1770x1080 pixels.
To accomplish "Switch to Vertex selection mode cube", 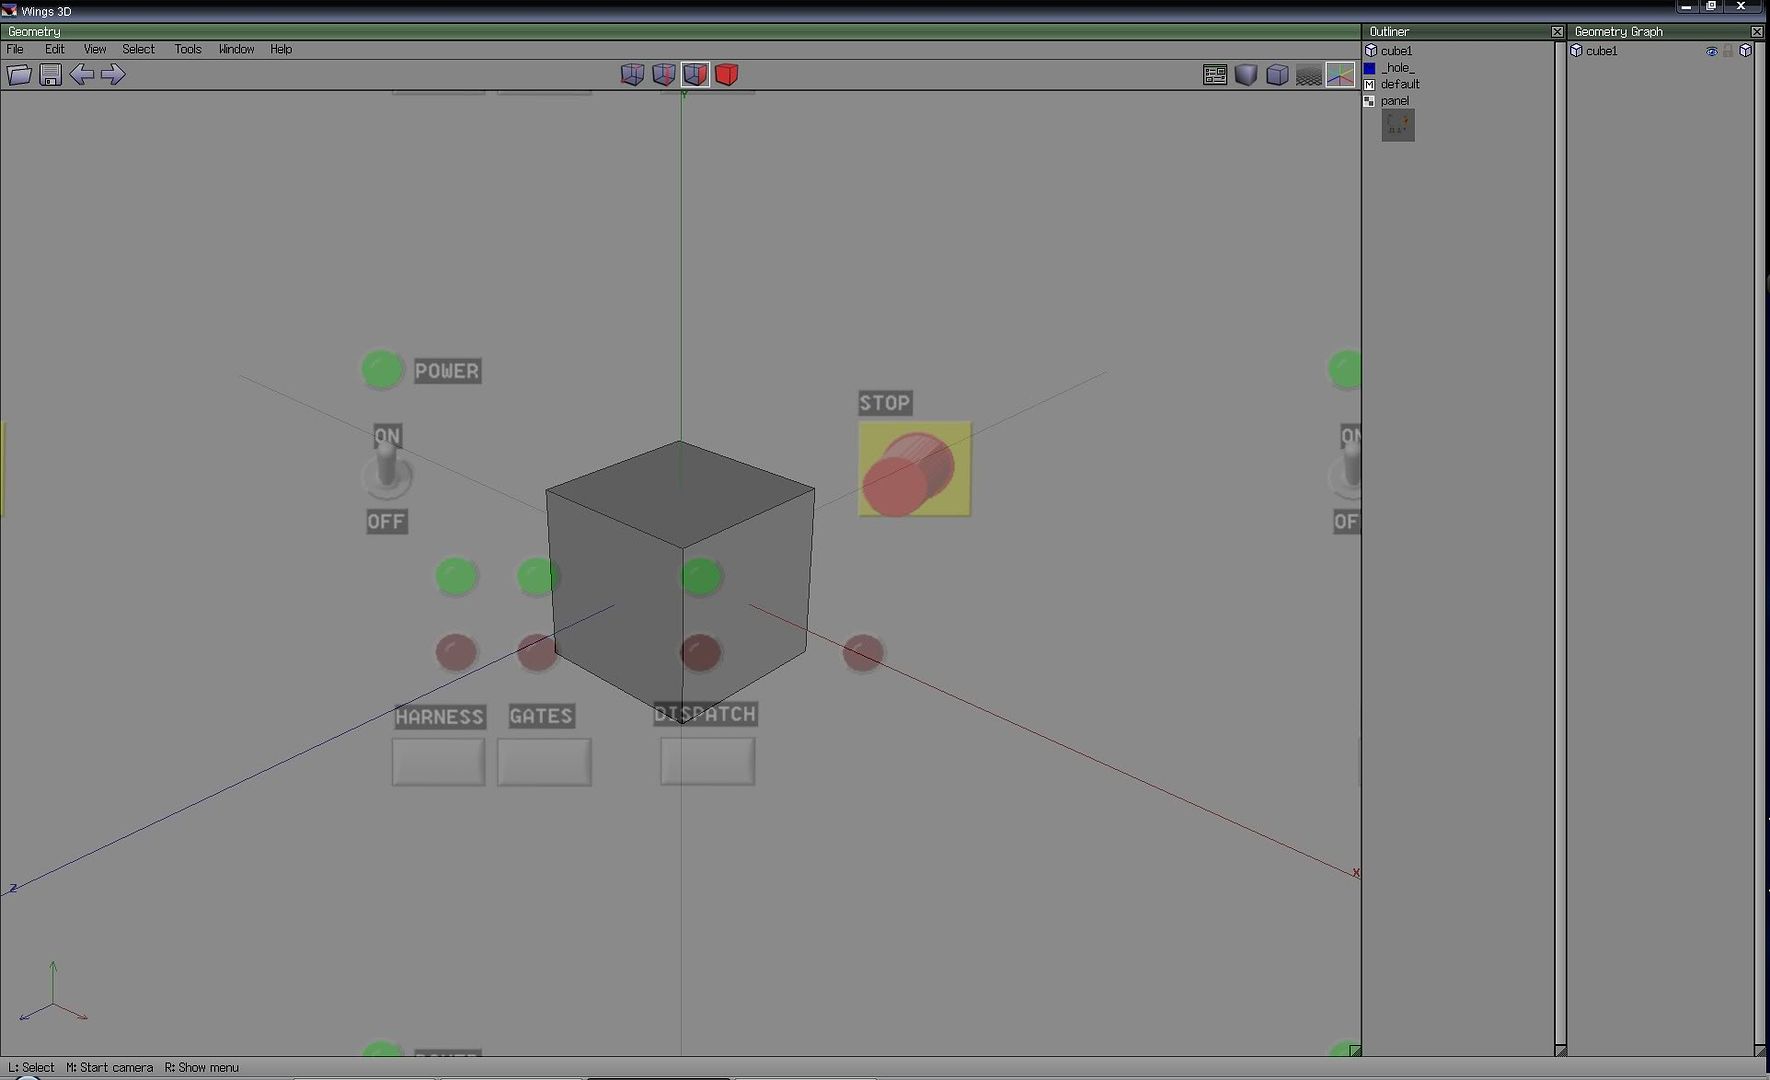I will pyautogui.click(x=632, y=75).
